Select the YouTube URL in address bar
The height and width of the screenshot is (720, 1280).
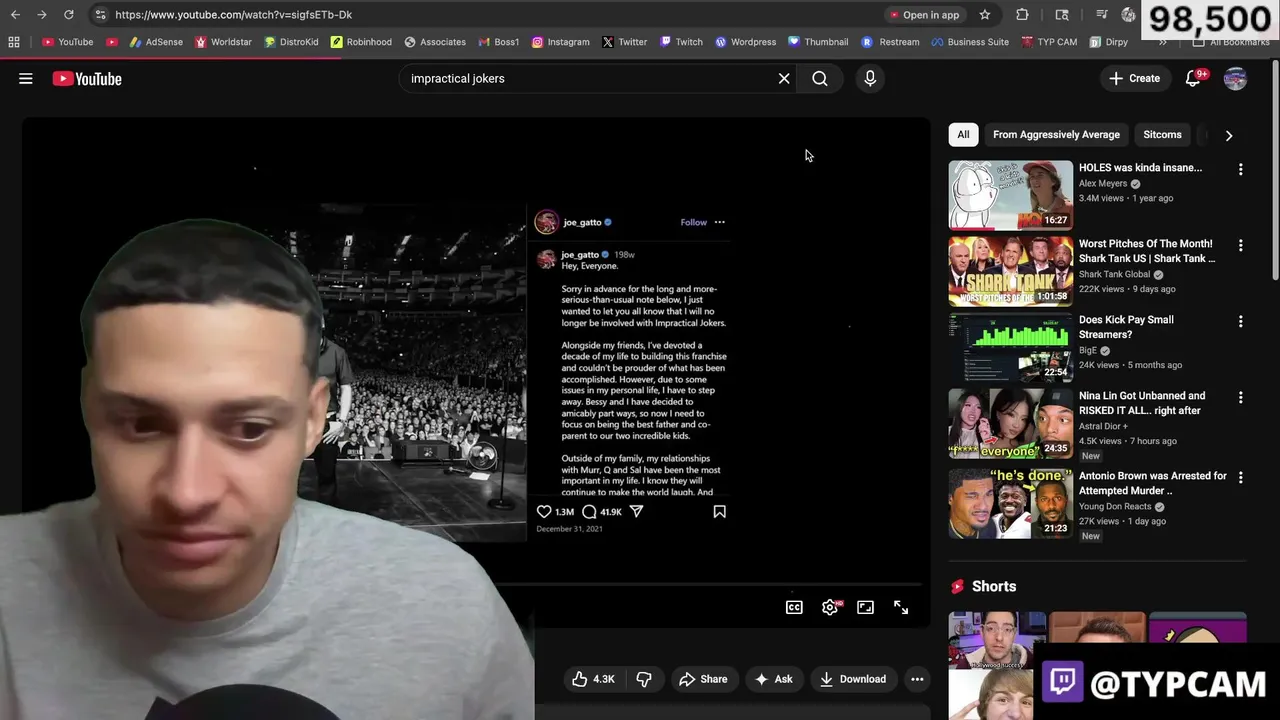click(233, 15)
